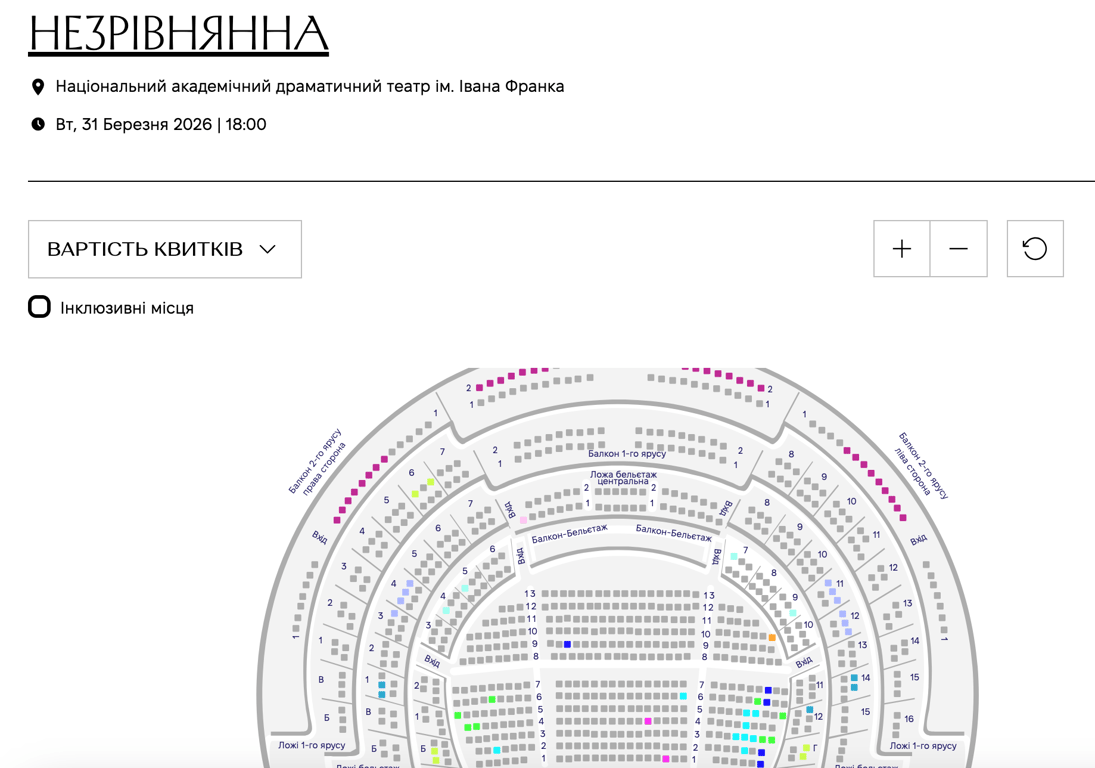Click the clock icon beside the date
Screen dimensions: 1095x768
[x=38, y=125]
